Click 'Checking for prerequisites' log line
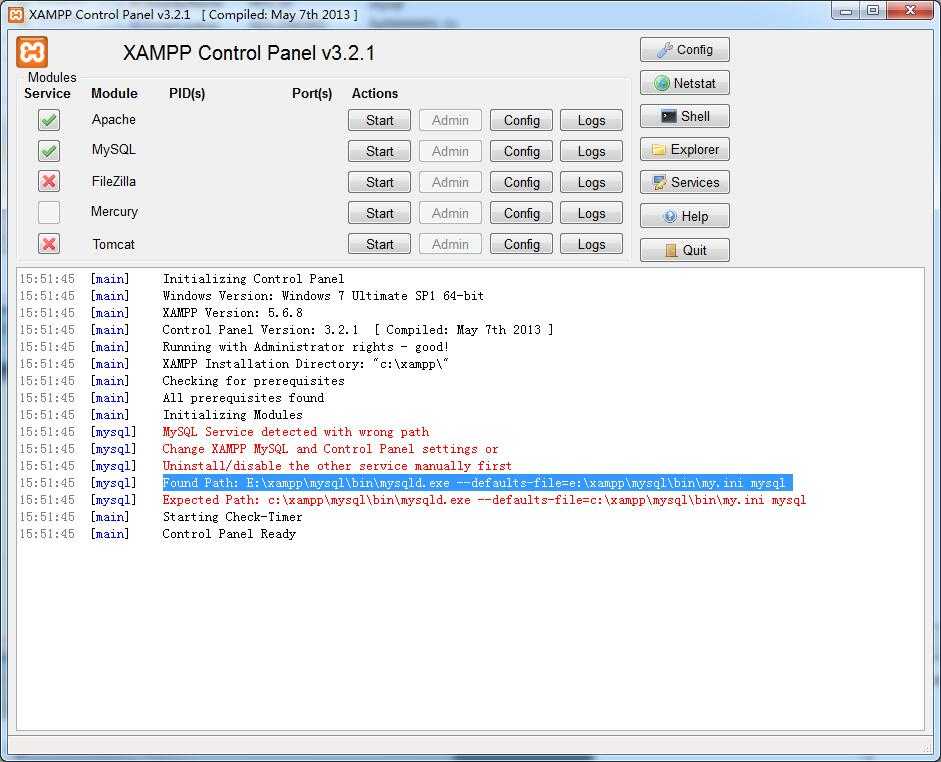 [x=253, y=381]
